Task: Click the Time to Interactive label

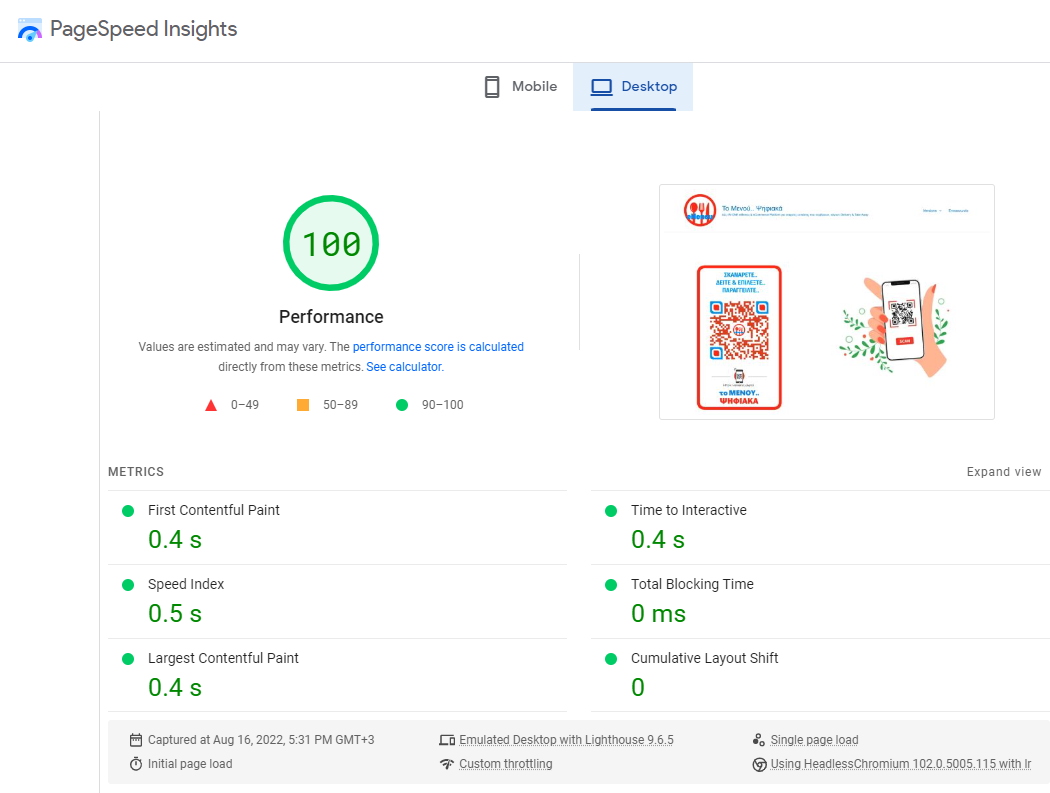Action: (688, 510)
